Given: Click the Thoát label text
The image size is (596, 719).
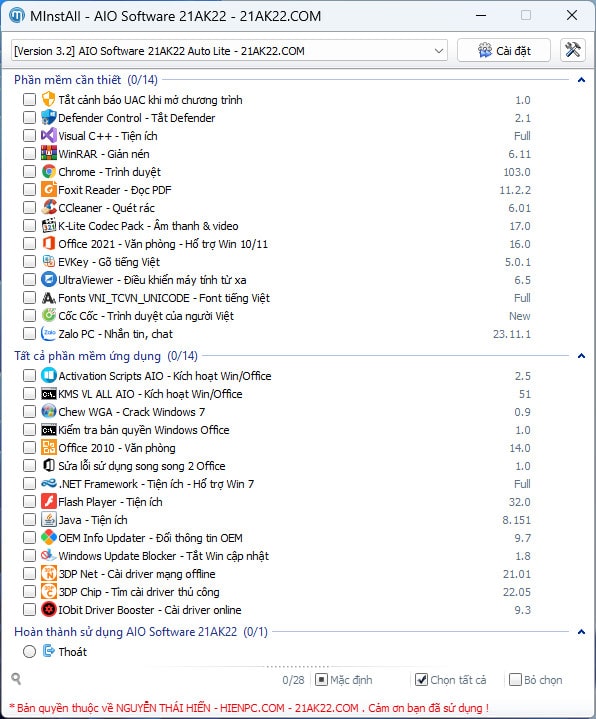Looking at the screenshot, I should click(72, 652).
